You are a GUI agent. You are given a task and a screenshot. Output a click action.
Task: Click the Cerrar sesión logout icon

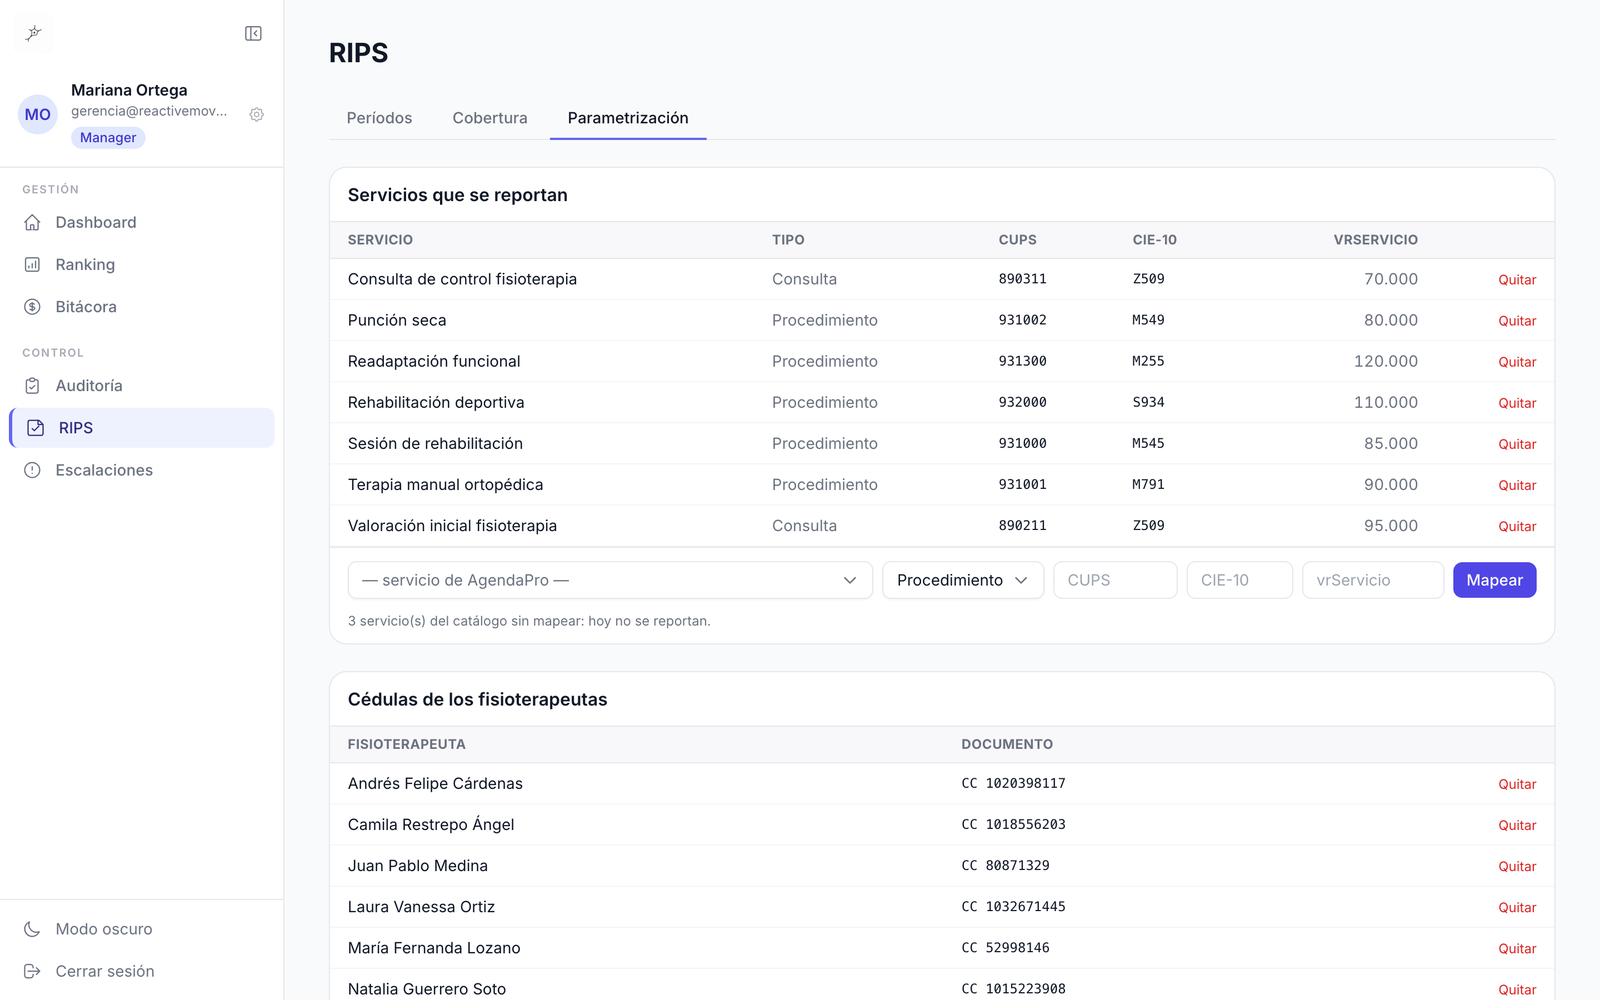[32, 971]
